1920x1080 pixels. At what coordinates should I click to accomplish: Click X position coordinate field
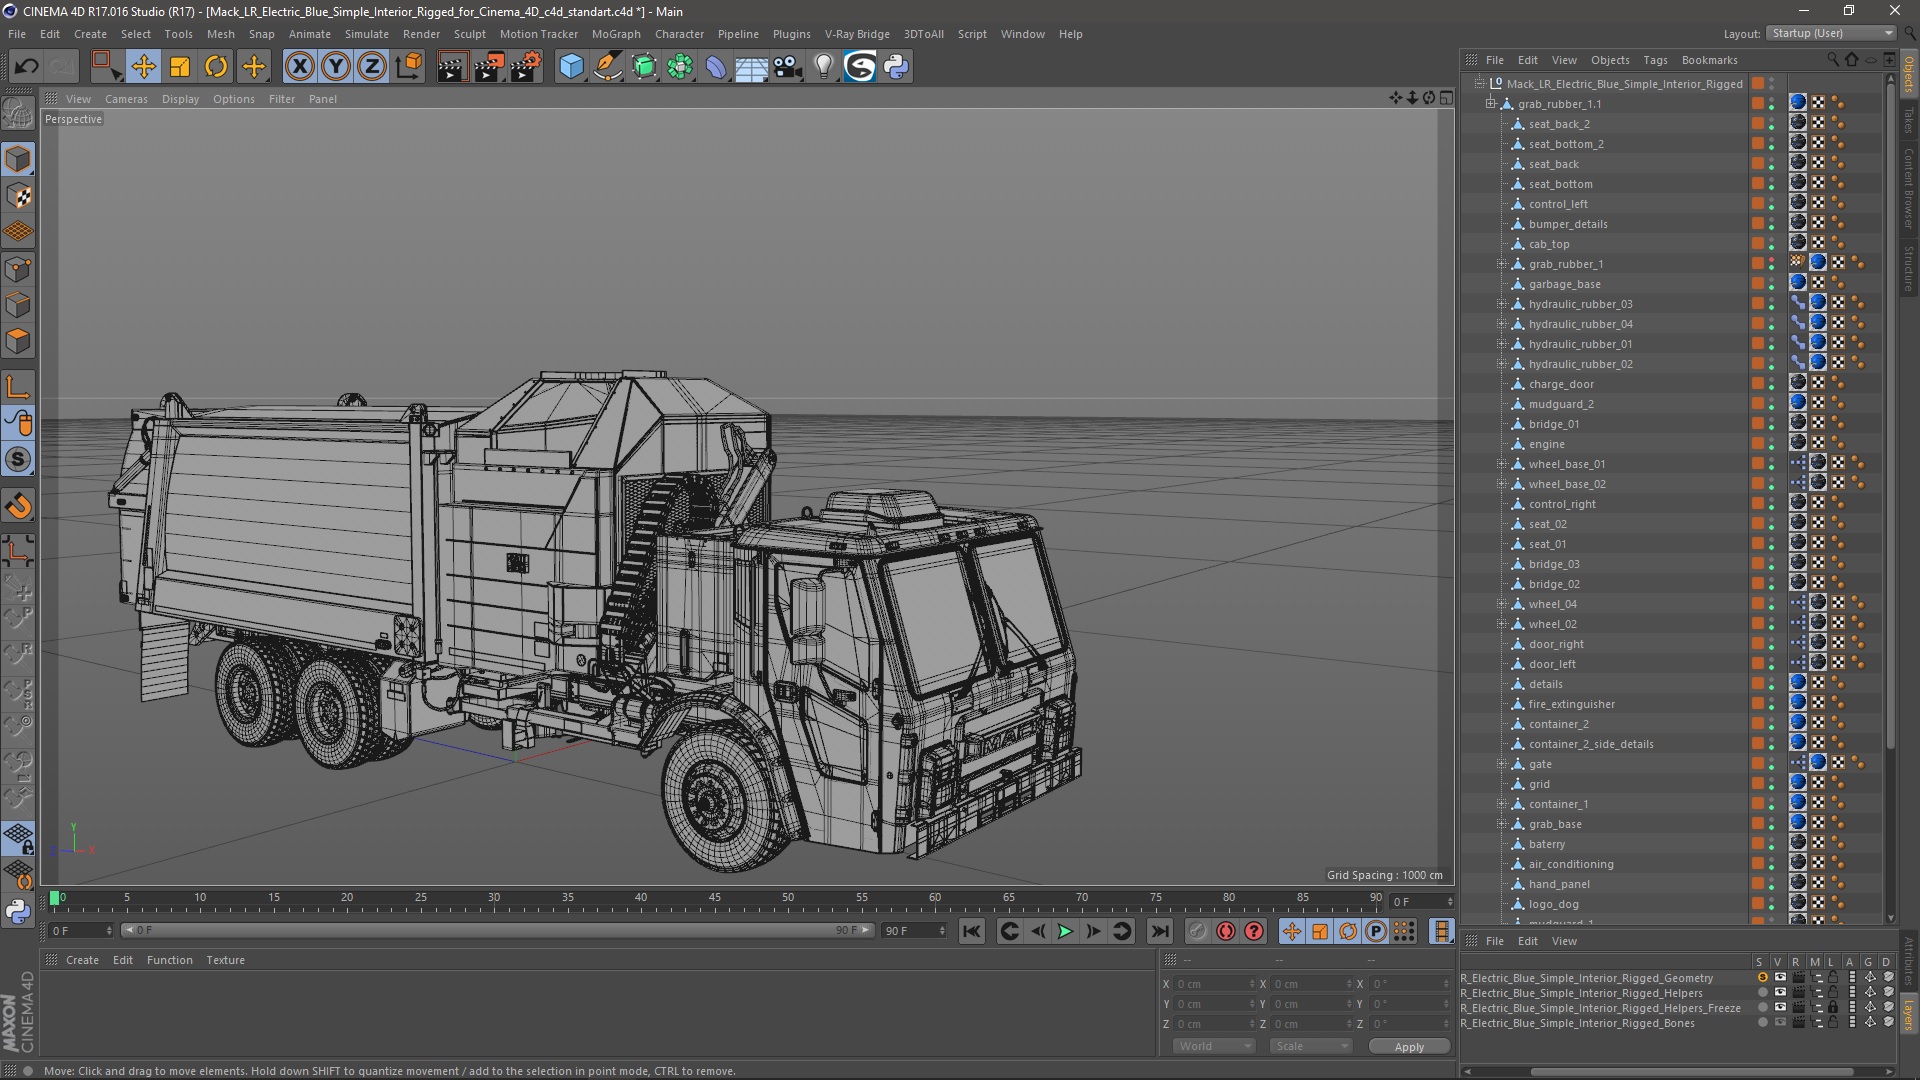(x=1215, y=984)
